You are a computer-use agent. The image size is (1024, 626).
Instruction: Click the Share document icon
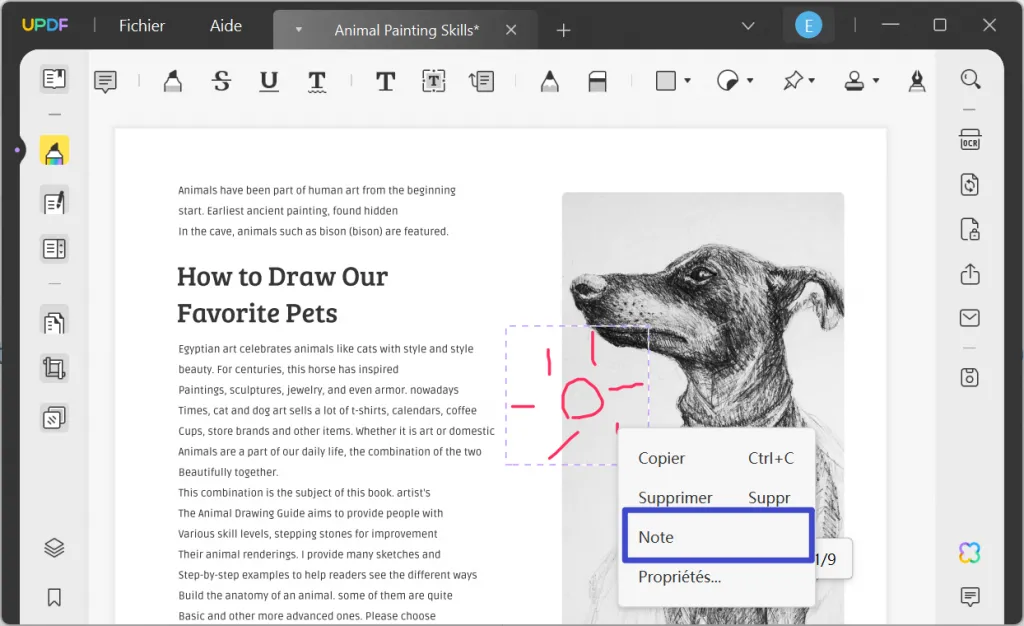[969, 273]
